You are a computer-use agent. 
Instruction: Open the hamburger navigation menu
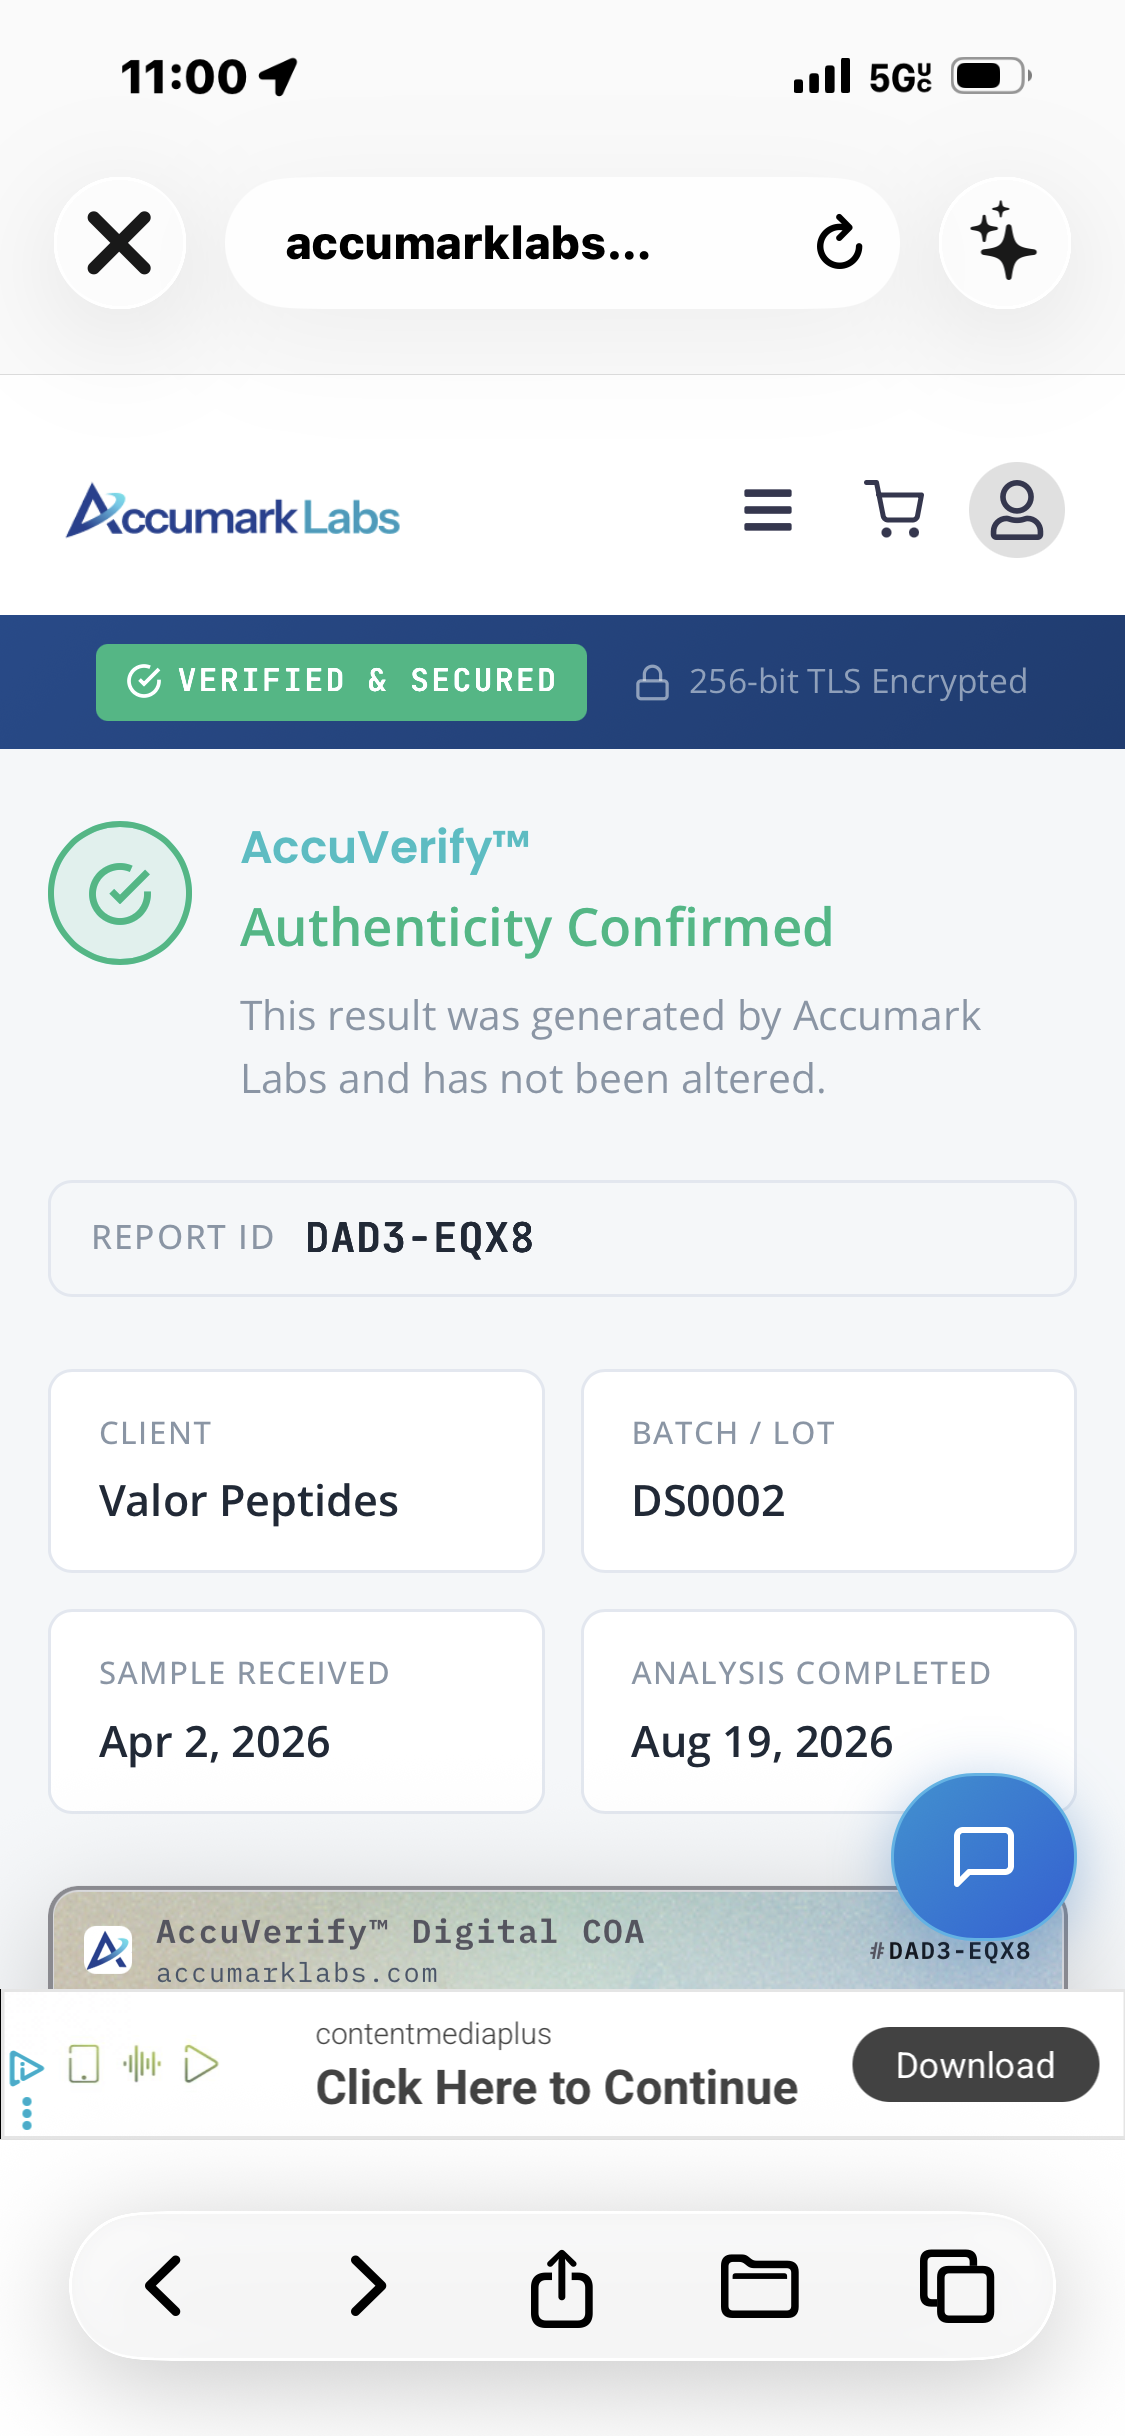(x=768, y=510)
